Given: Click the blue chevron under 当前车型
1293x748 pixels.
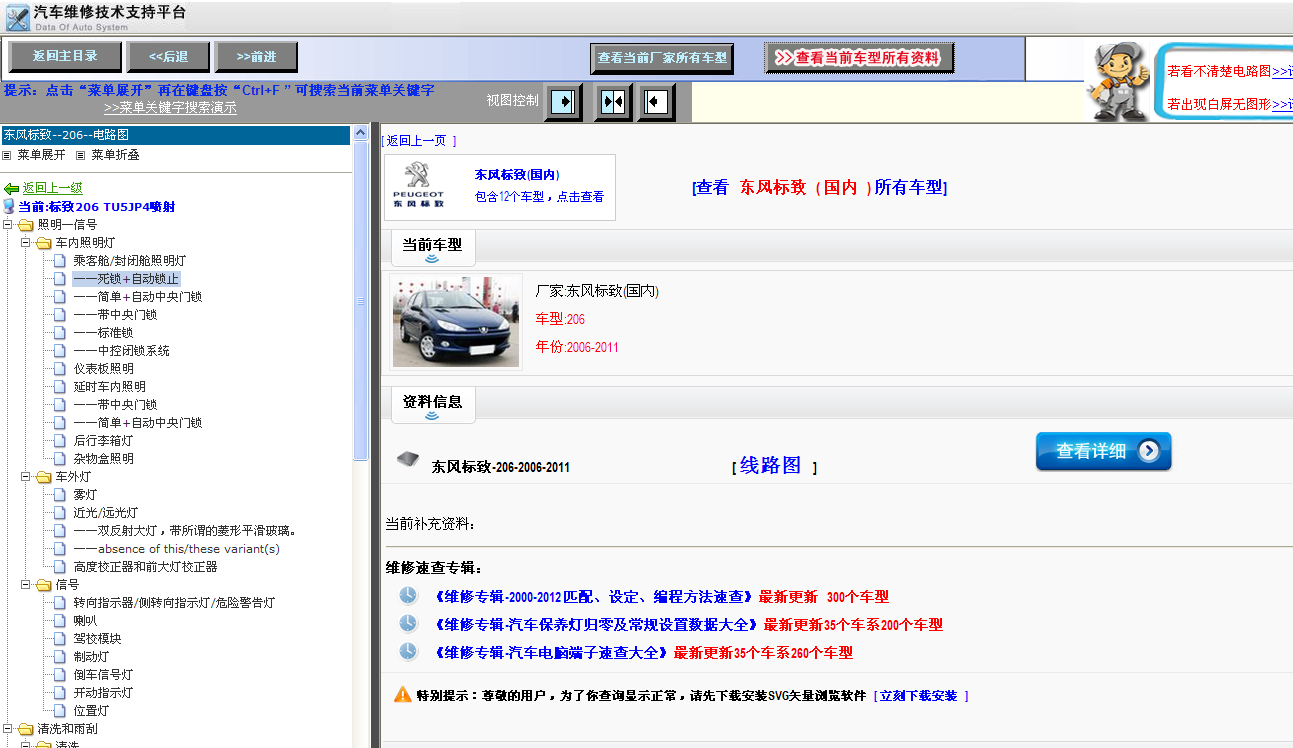Looking at the screenshot, I should coord(432,259).
